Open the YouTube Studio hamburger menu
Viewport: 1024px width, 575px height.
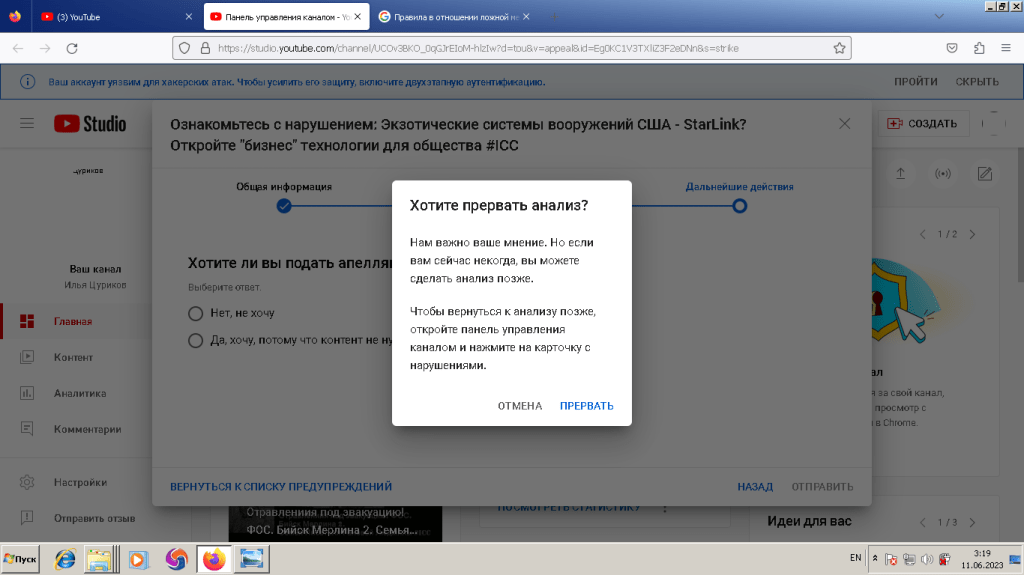(27, 124)
